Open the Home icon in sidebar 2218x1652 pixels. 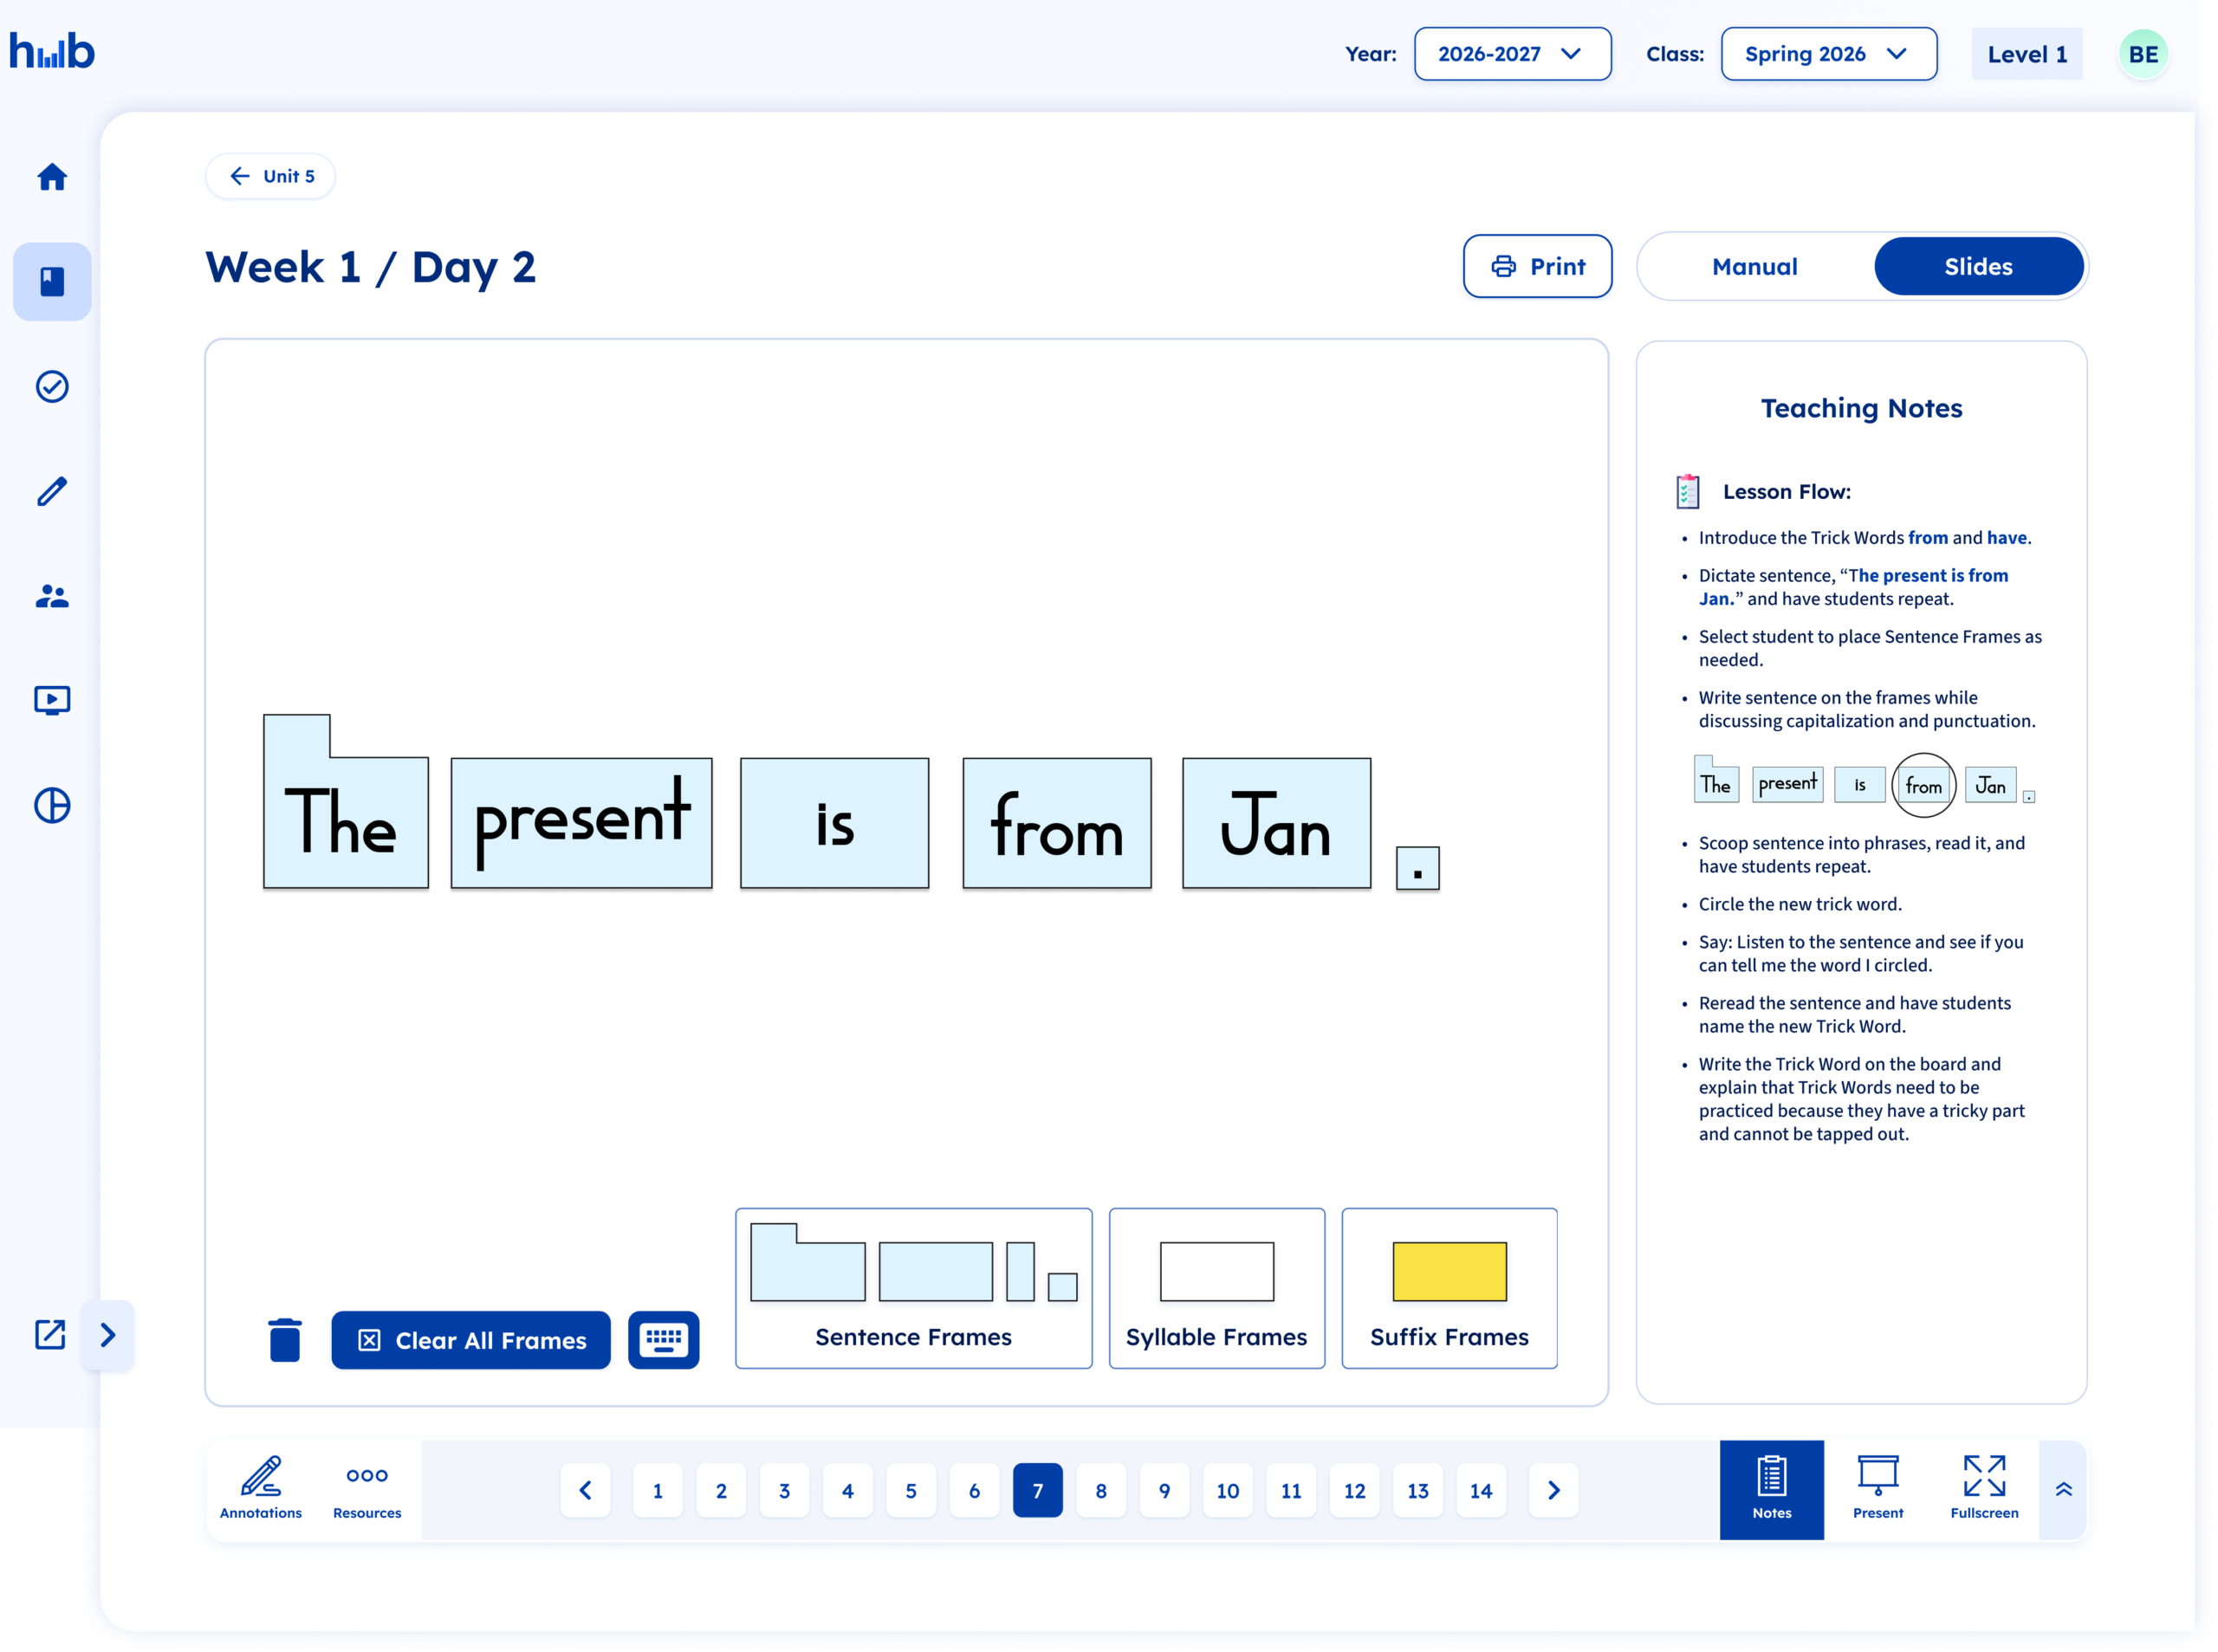52,177
